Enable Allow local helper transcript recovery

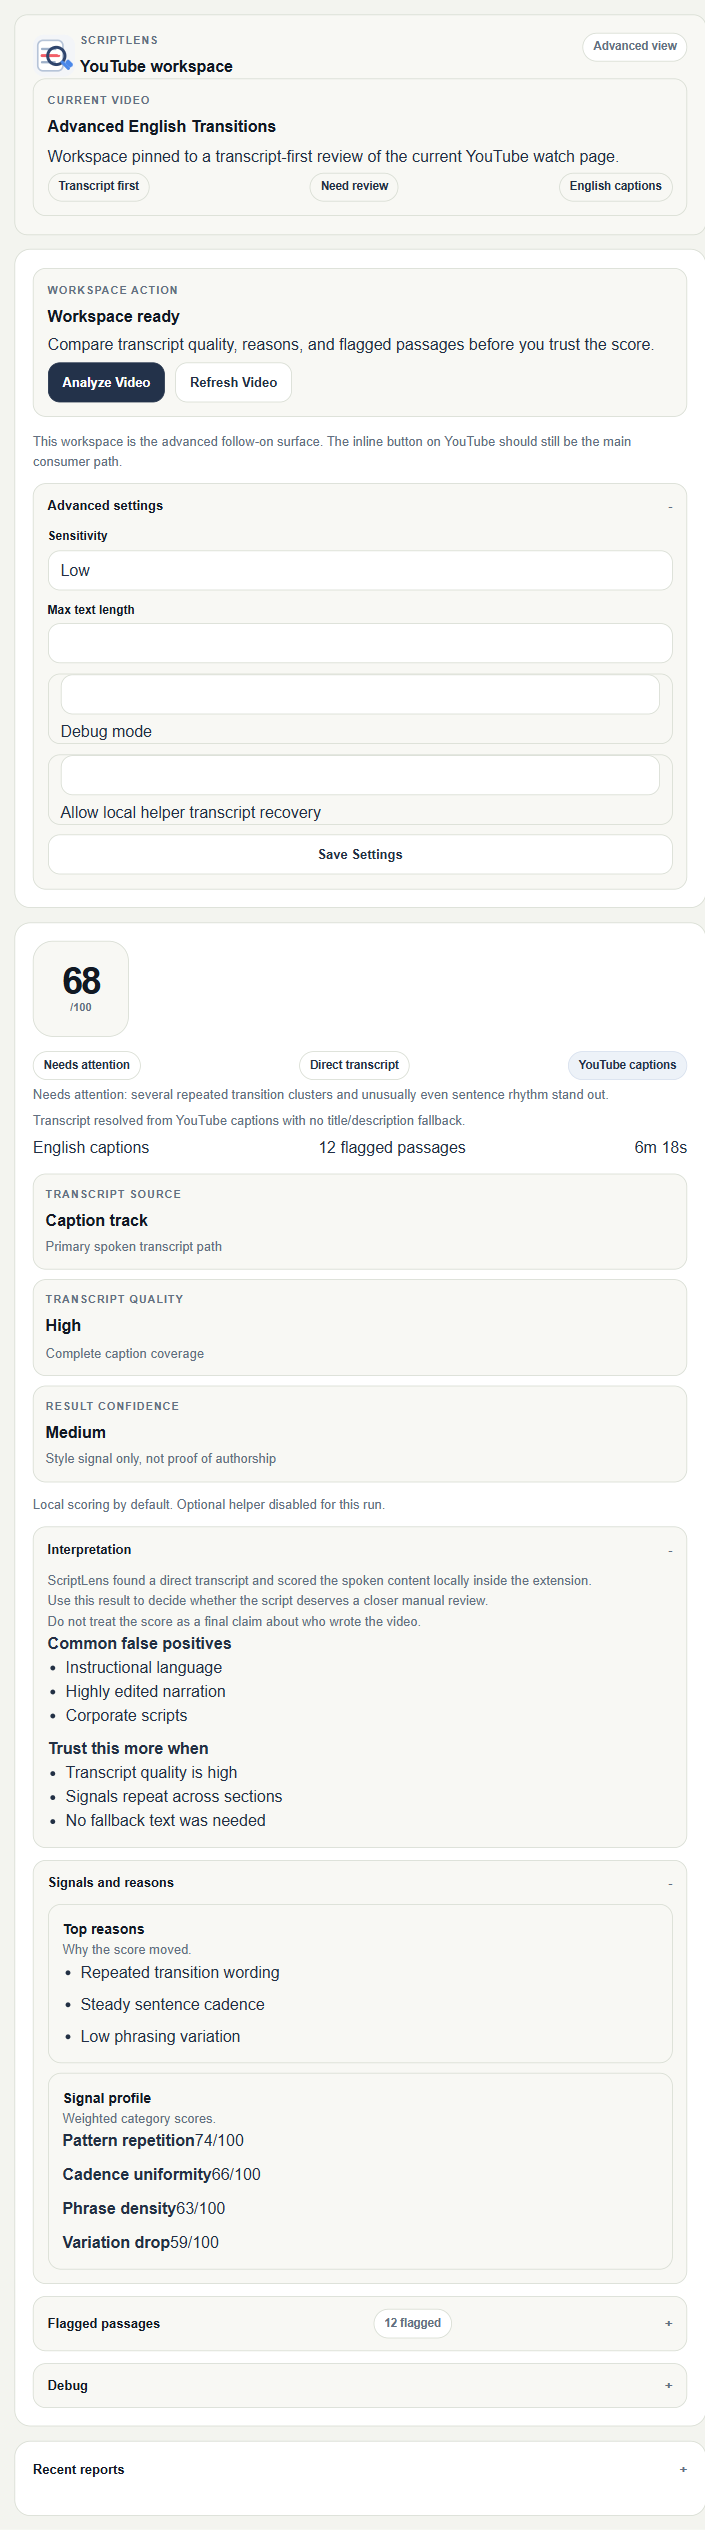click(x=360, y=775)
